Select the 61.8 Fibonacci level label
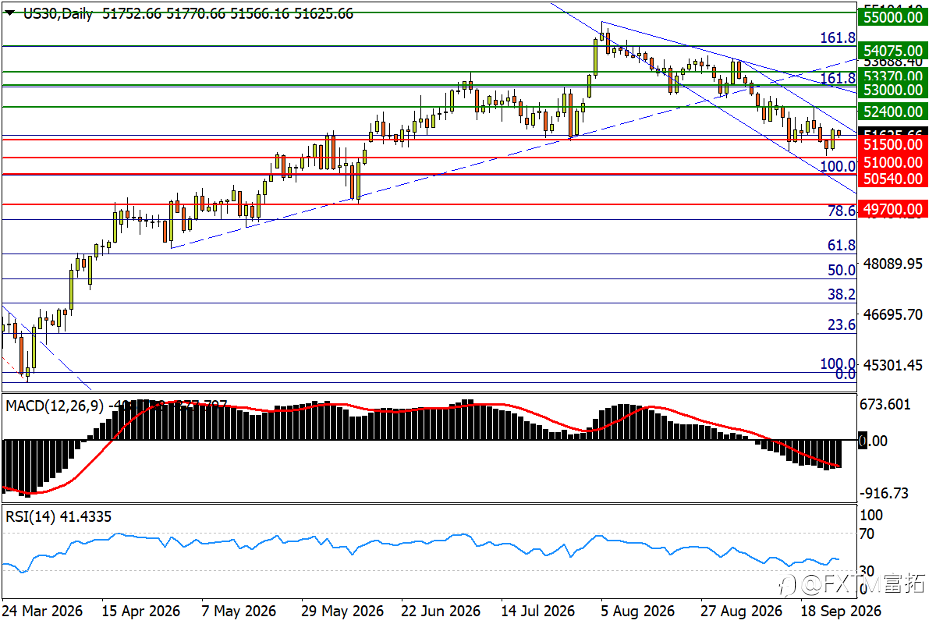 841,245
